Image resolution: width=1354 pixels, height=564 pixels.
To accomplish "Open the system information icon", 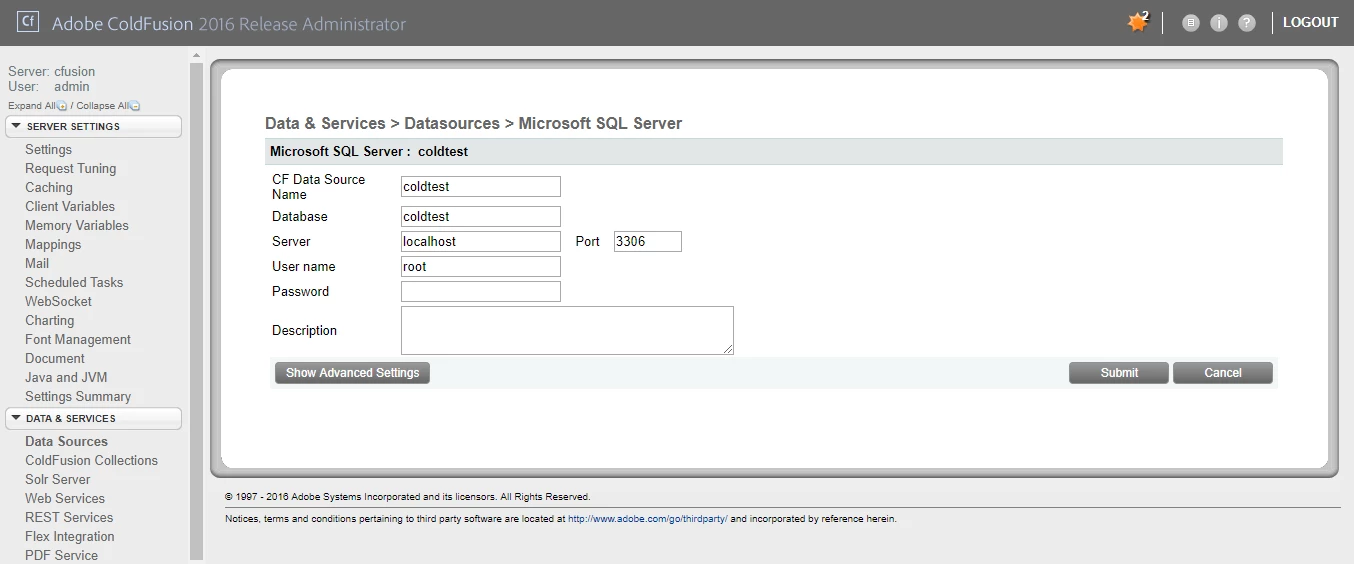I will (1218, 23).
